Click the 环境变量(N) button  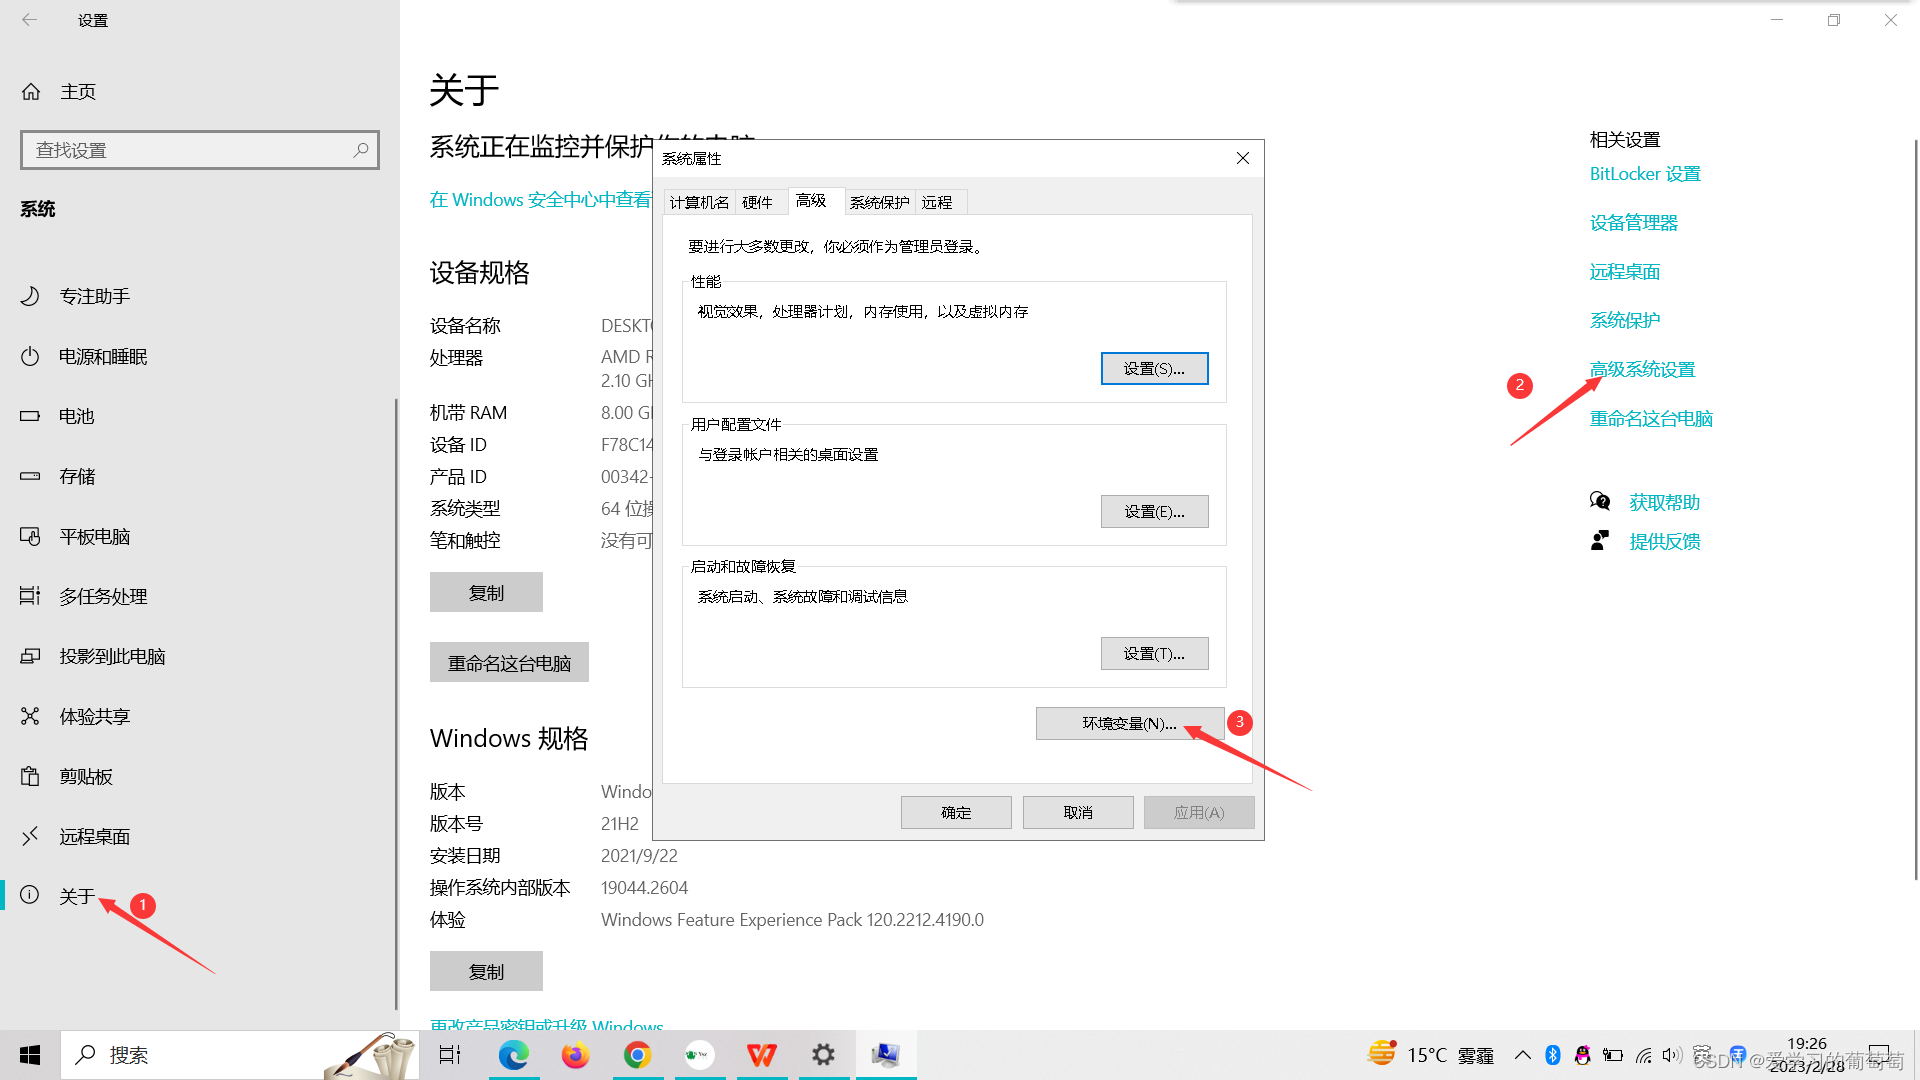[x=1130, y=723]
